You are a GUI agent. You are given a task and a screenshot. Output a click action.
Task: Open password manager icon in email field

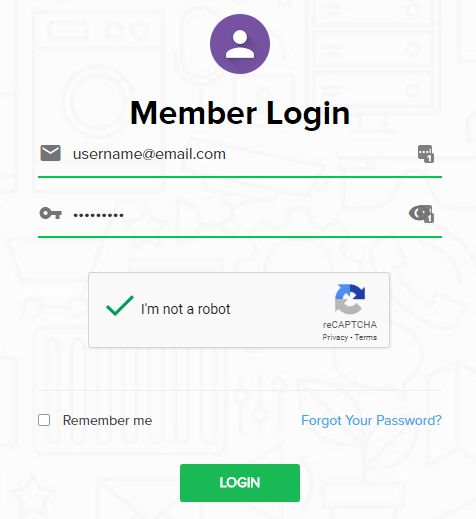[426, 154]
